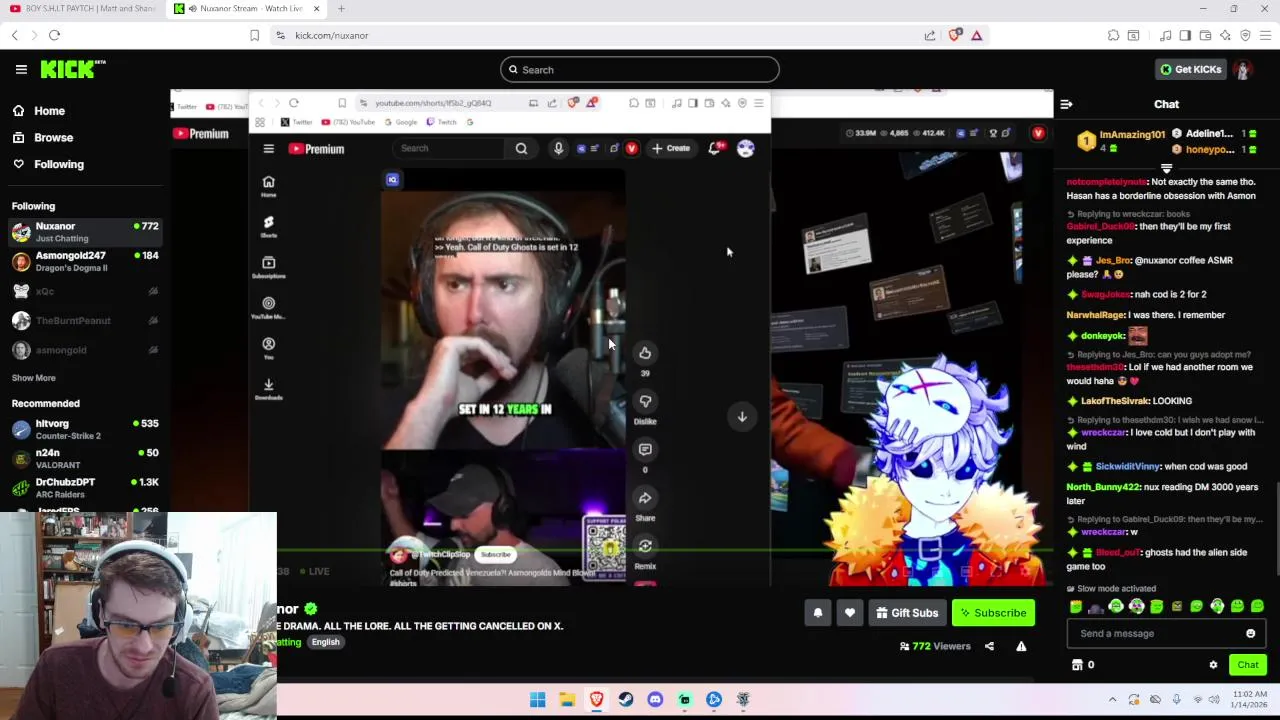This screenshot has height=720, width=1280.
Task: Open DrChubzDPT recommended channel
Action: click(85, 487)
